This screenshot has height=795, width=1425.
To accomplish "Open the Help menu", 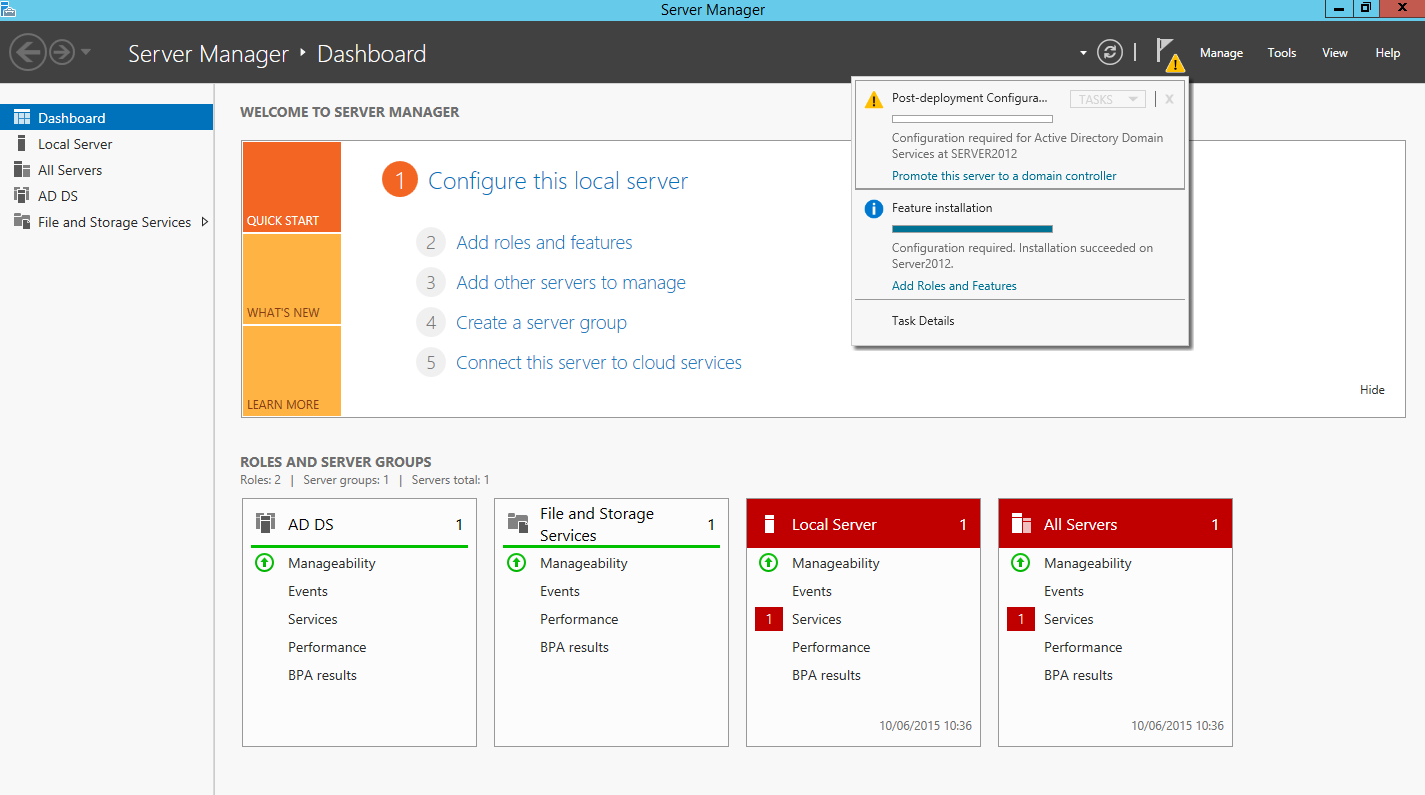I will 1388,53.
